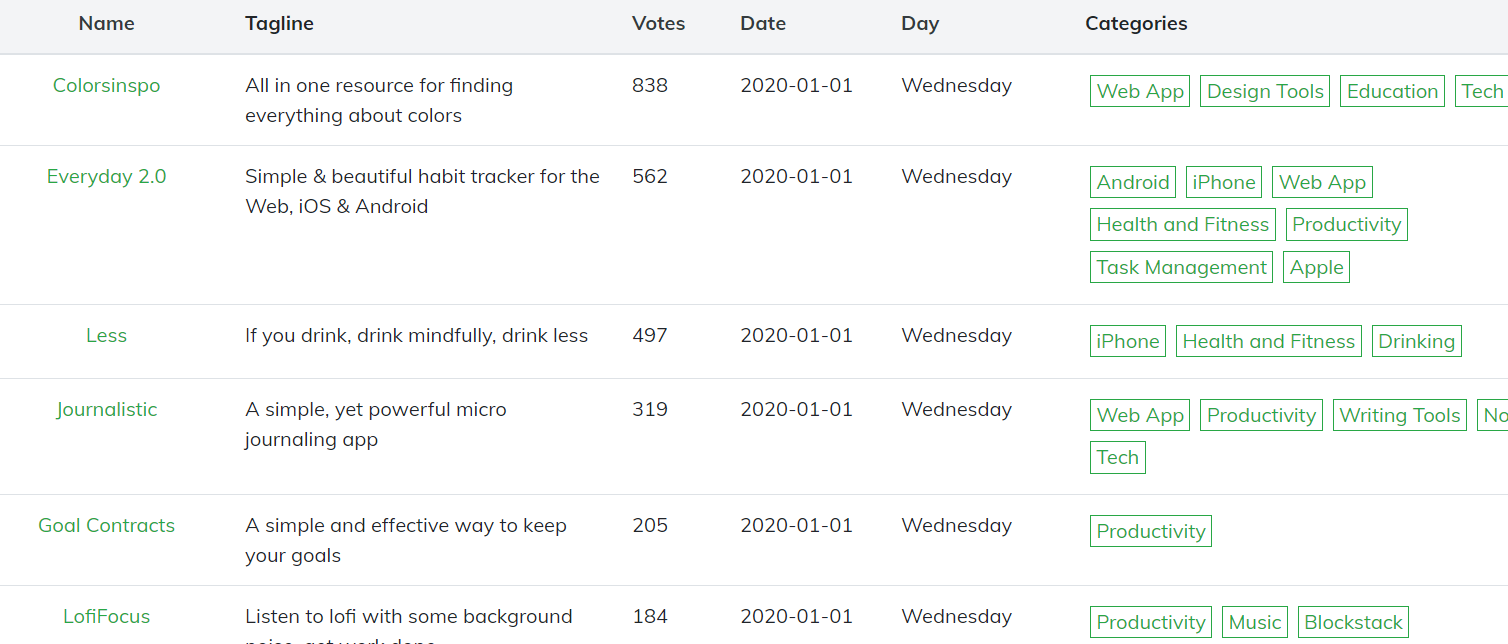The image size is (1508, 644).
Task: Choose the Task Management tag
Action: tap(1181, 267)
